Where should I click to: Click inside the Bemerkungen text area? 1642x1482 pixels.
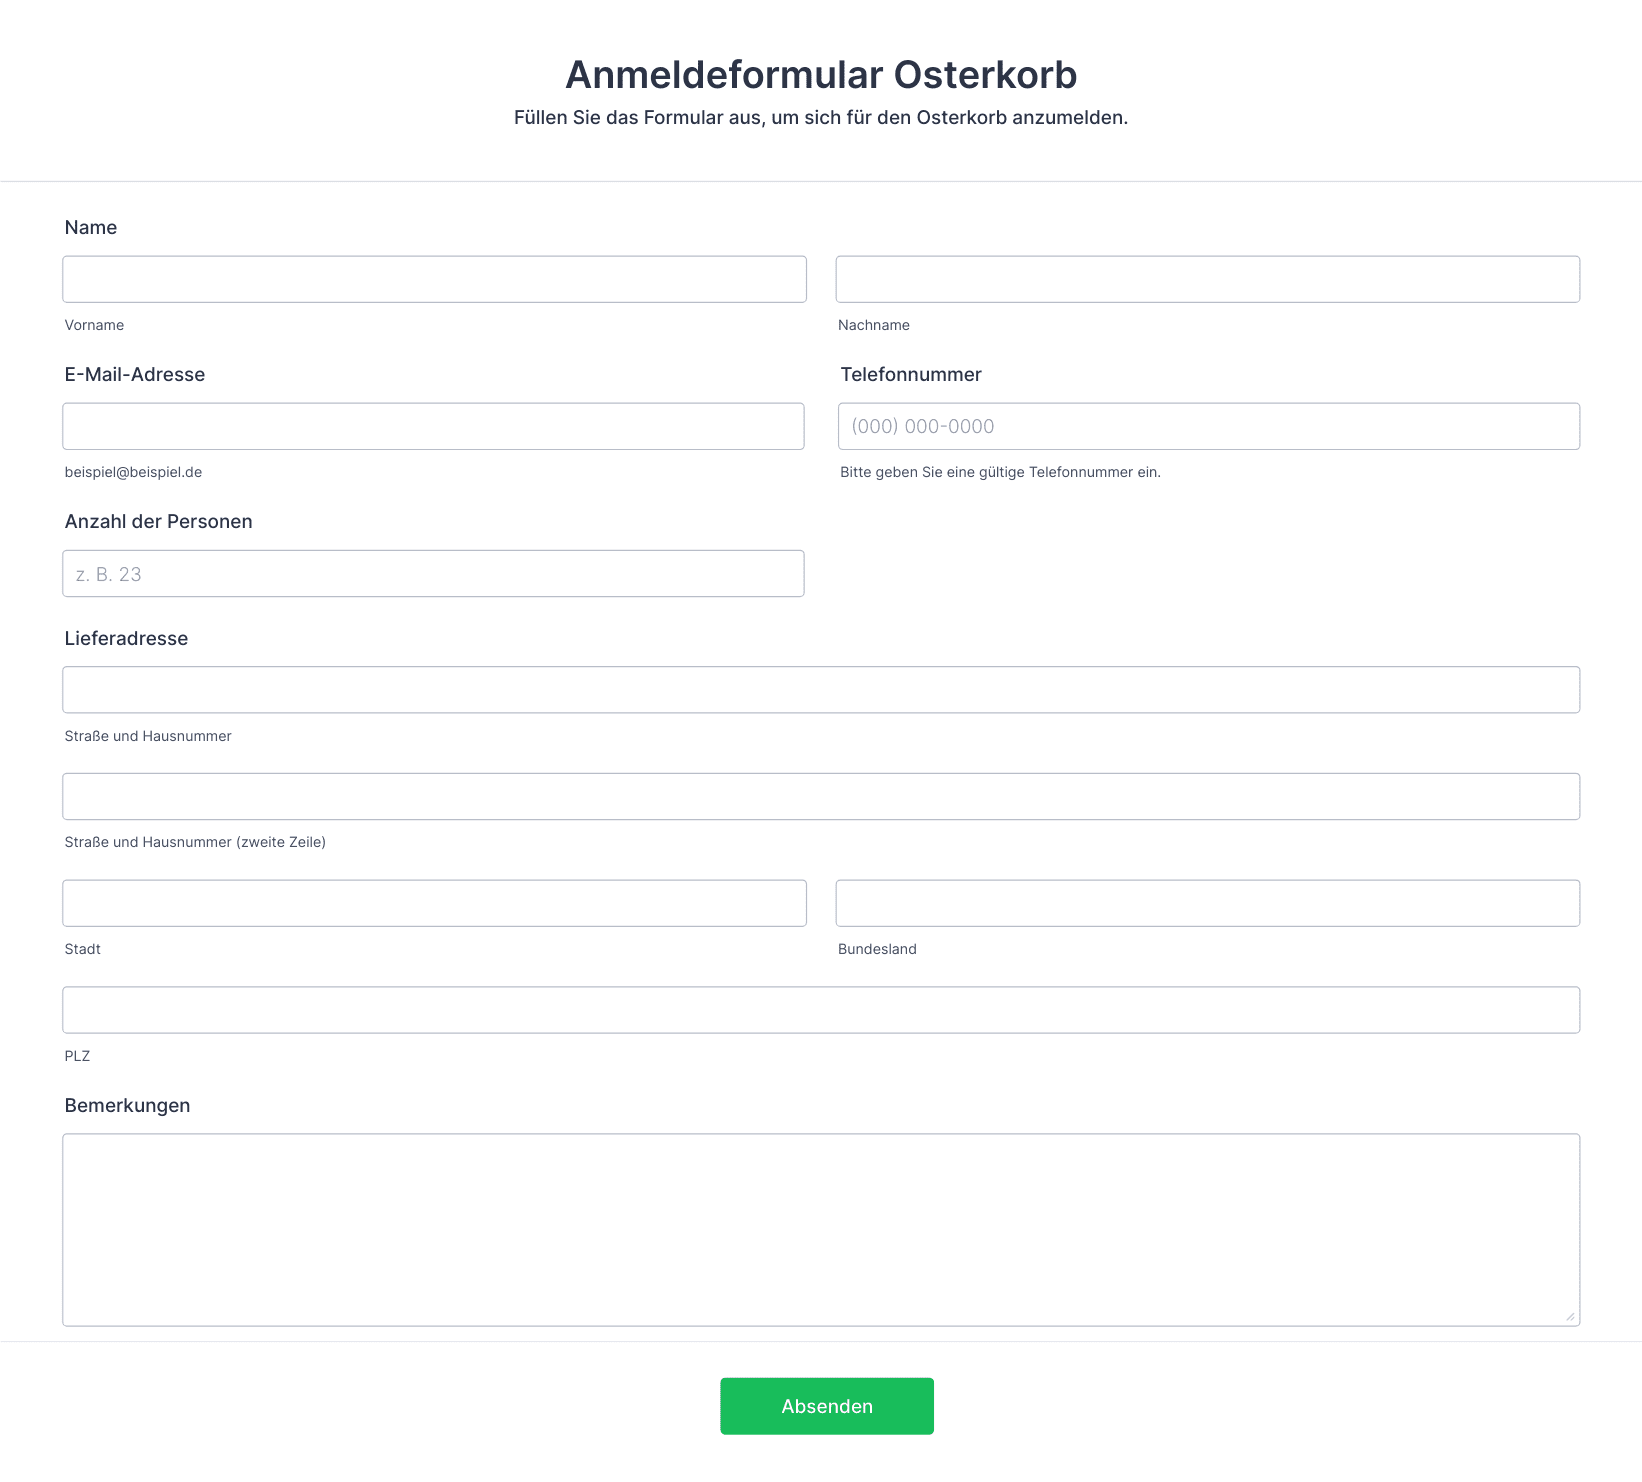[820, 1229]
